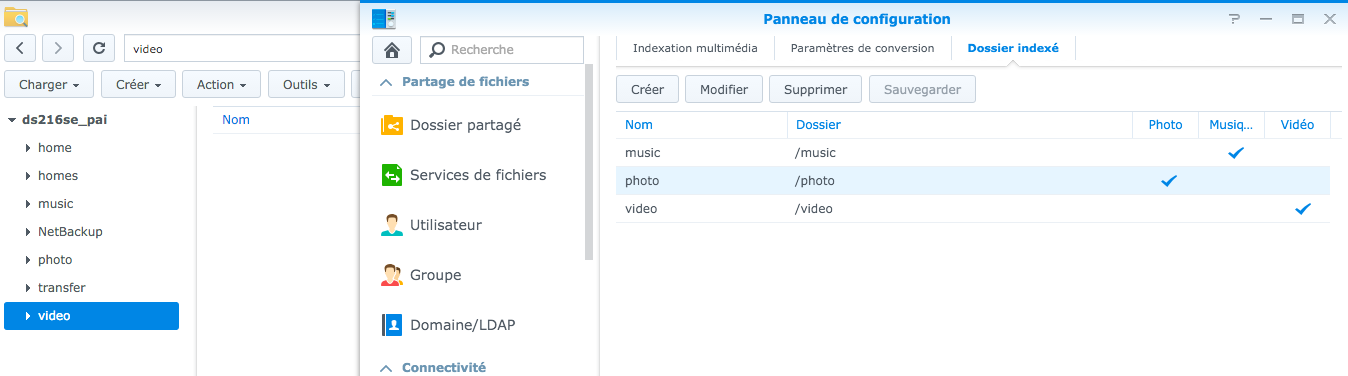Viewport: 1348px width, 376px height.
Task: Refresh the File Station folder view
Action: pos(98,48)
